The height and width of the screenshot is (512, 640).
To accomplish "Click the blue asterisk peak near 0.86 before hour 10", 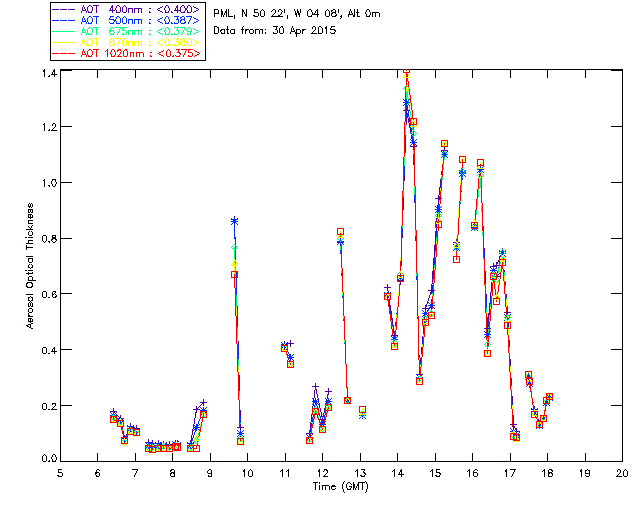I will 234,221.
